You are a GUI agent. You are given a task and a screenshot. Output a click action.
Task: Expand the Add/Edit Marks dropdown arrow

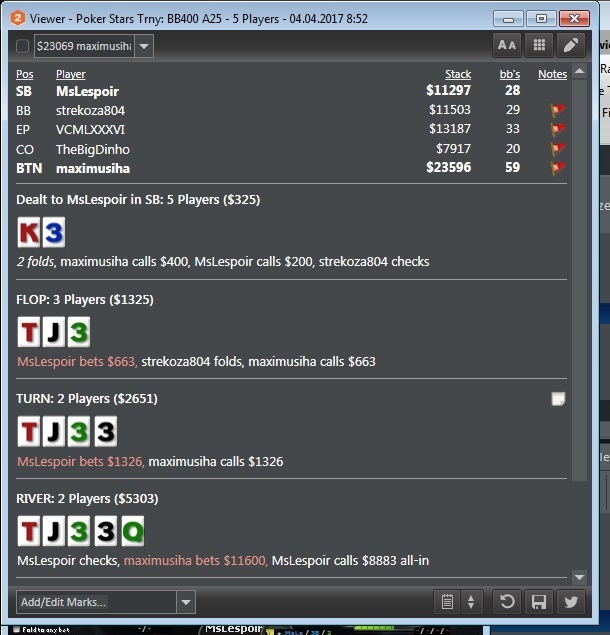tap(186, 602)
